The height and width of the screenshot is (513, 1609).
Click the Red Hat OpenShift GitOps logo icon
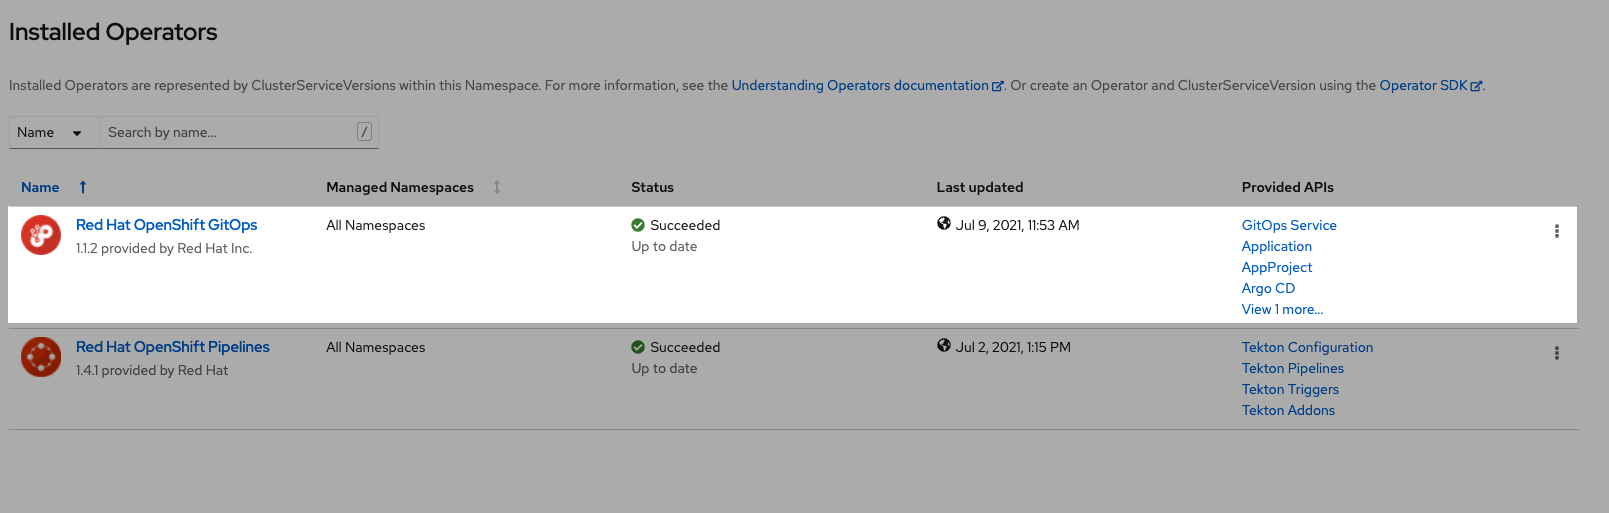41,235
